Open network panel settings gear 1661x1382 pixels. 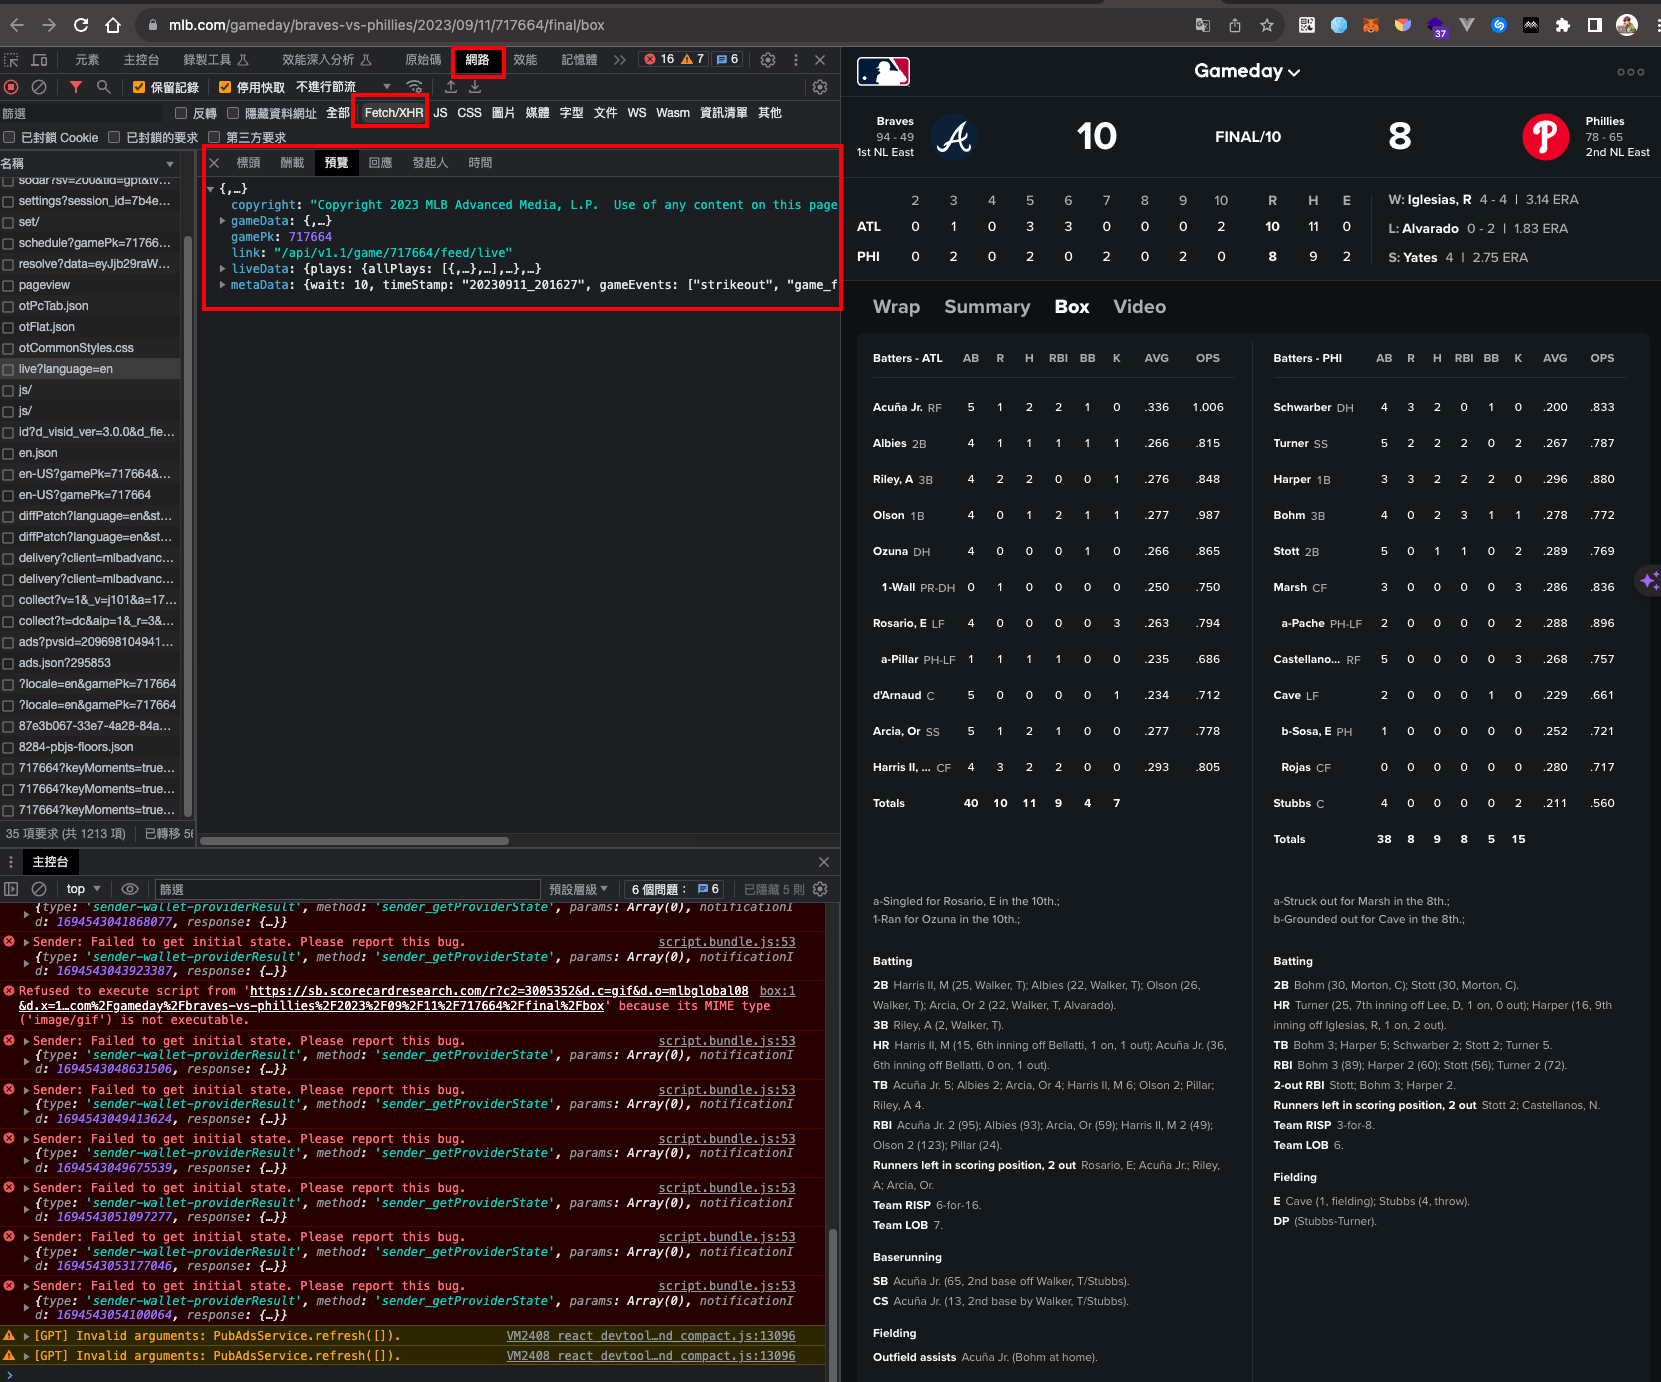click(820, 87)
